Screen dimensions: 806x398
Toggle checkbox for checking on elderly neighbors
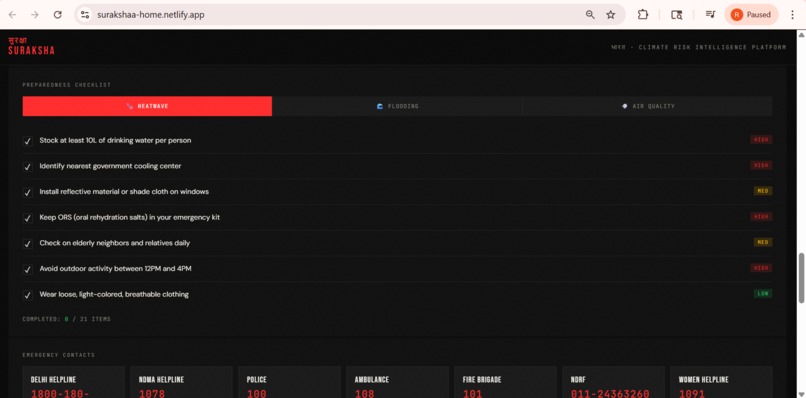pyautogui.click(x=28, y=244)
